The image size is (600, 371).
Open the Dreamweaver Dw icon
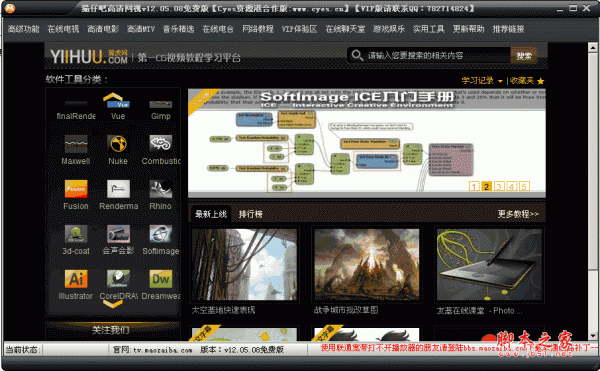161,279
